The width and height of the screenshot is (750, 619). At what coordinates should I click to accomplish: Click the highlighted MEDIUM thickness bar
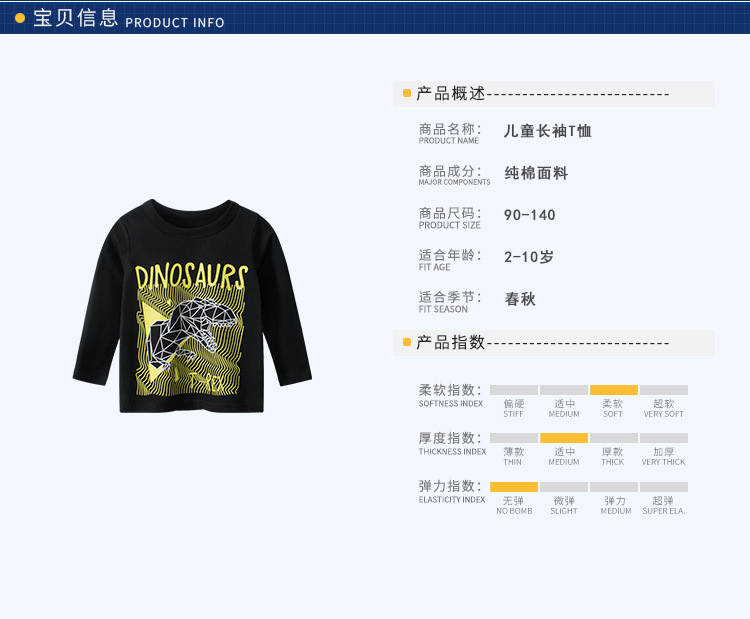coord(564,438)
